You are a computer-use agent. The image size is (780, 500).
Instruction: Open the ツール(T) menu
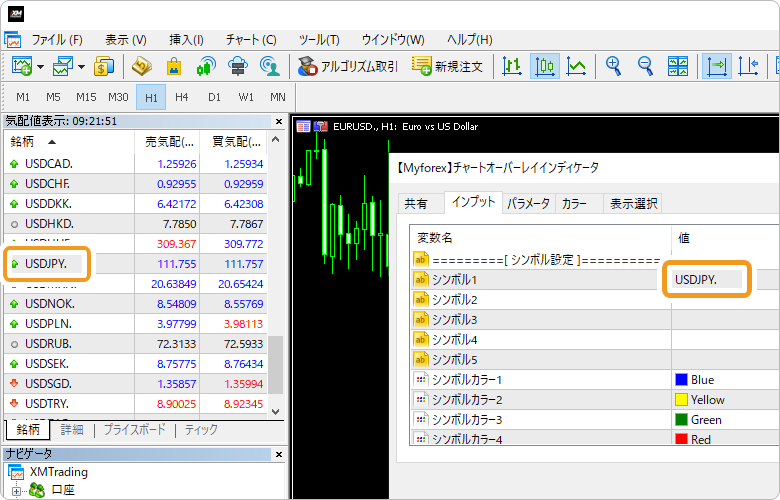(319, 40)
